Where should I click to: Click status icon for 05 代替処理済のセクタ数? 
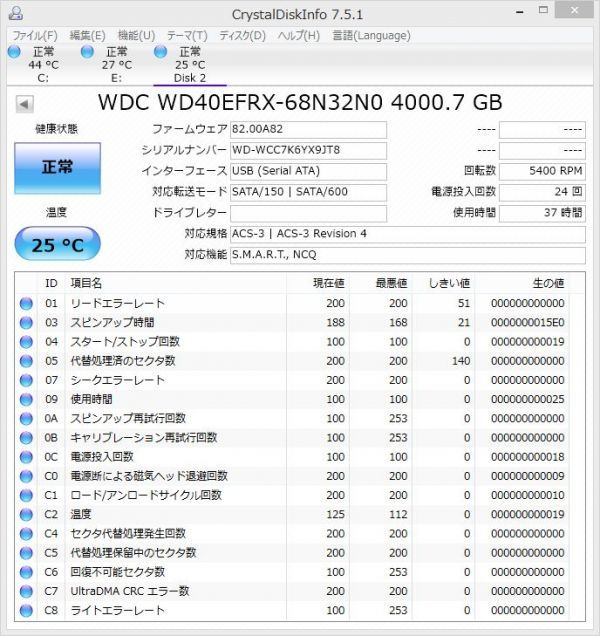click(x=26, y=361)
